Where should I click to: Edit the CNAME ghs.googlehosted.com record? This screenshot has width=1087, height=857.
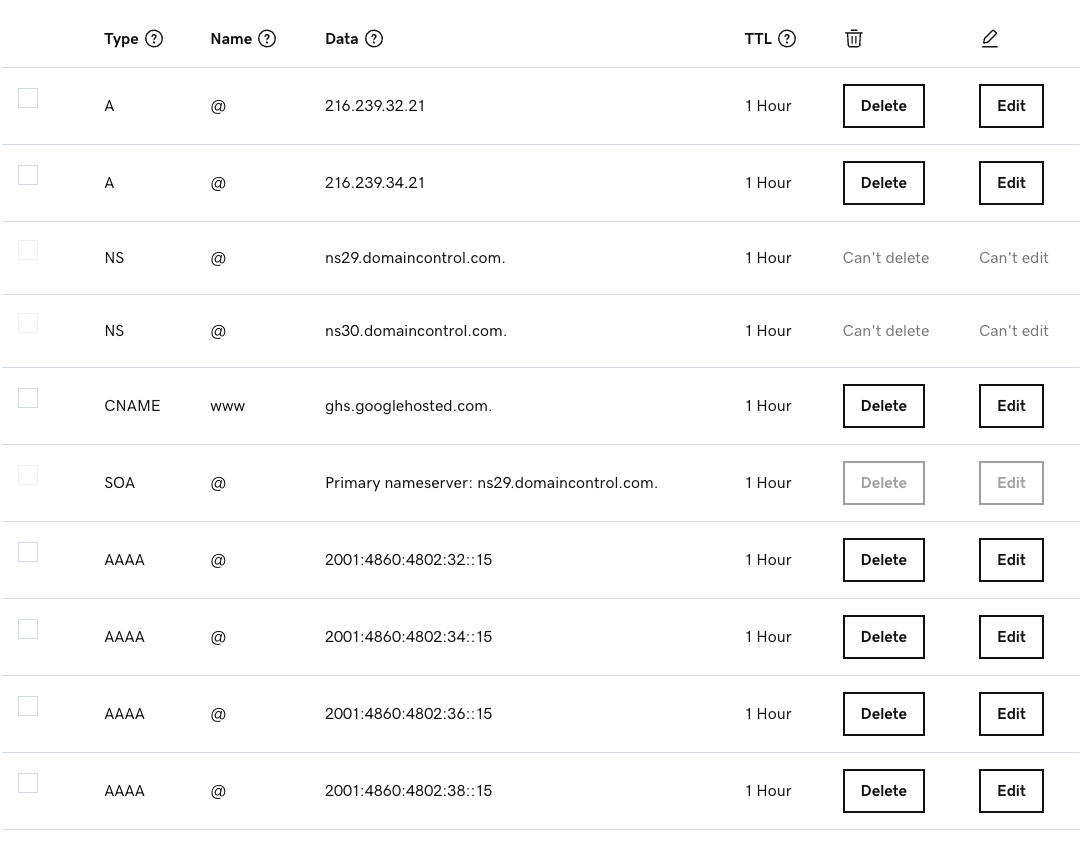1011,406
